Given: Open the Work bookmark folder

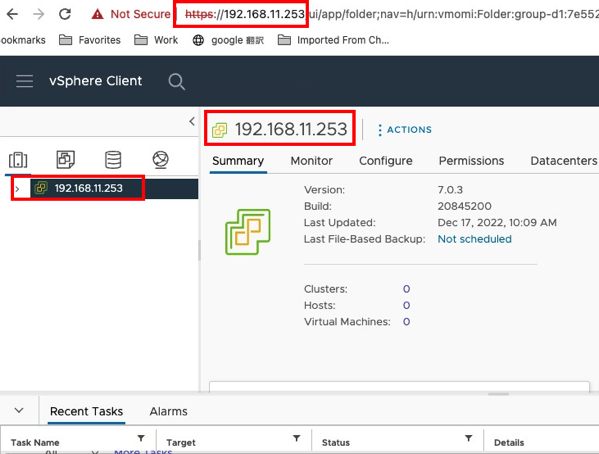Looking at the screenshot, I should coord(156,40).
